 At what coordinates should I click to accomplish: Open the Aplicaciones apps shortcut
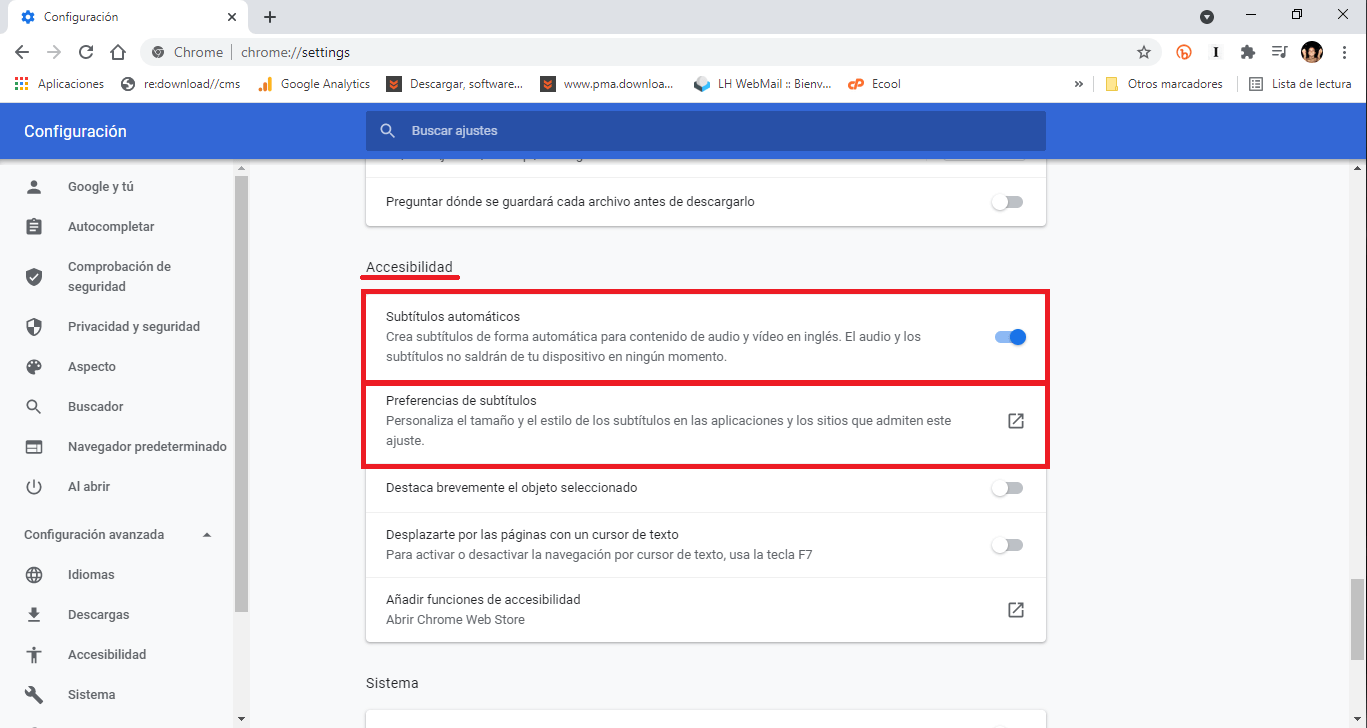[59, 84]
